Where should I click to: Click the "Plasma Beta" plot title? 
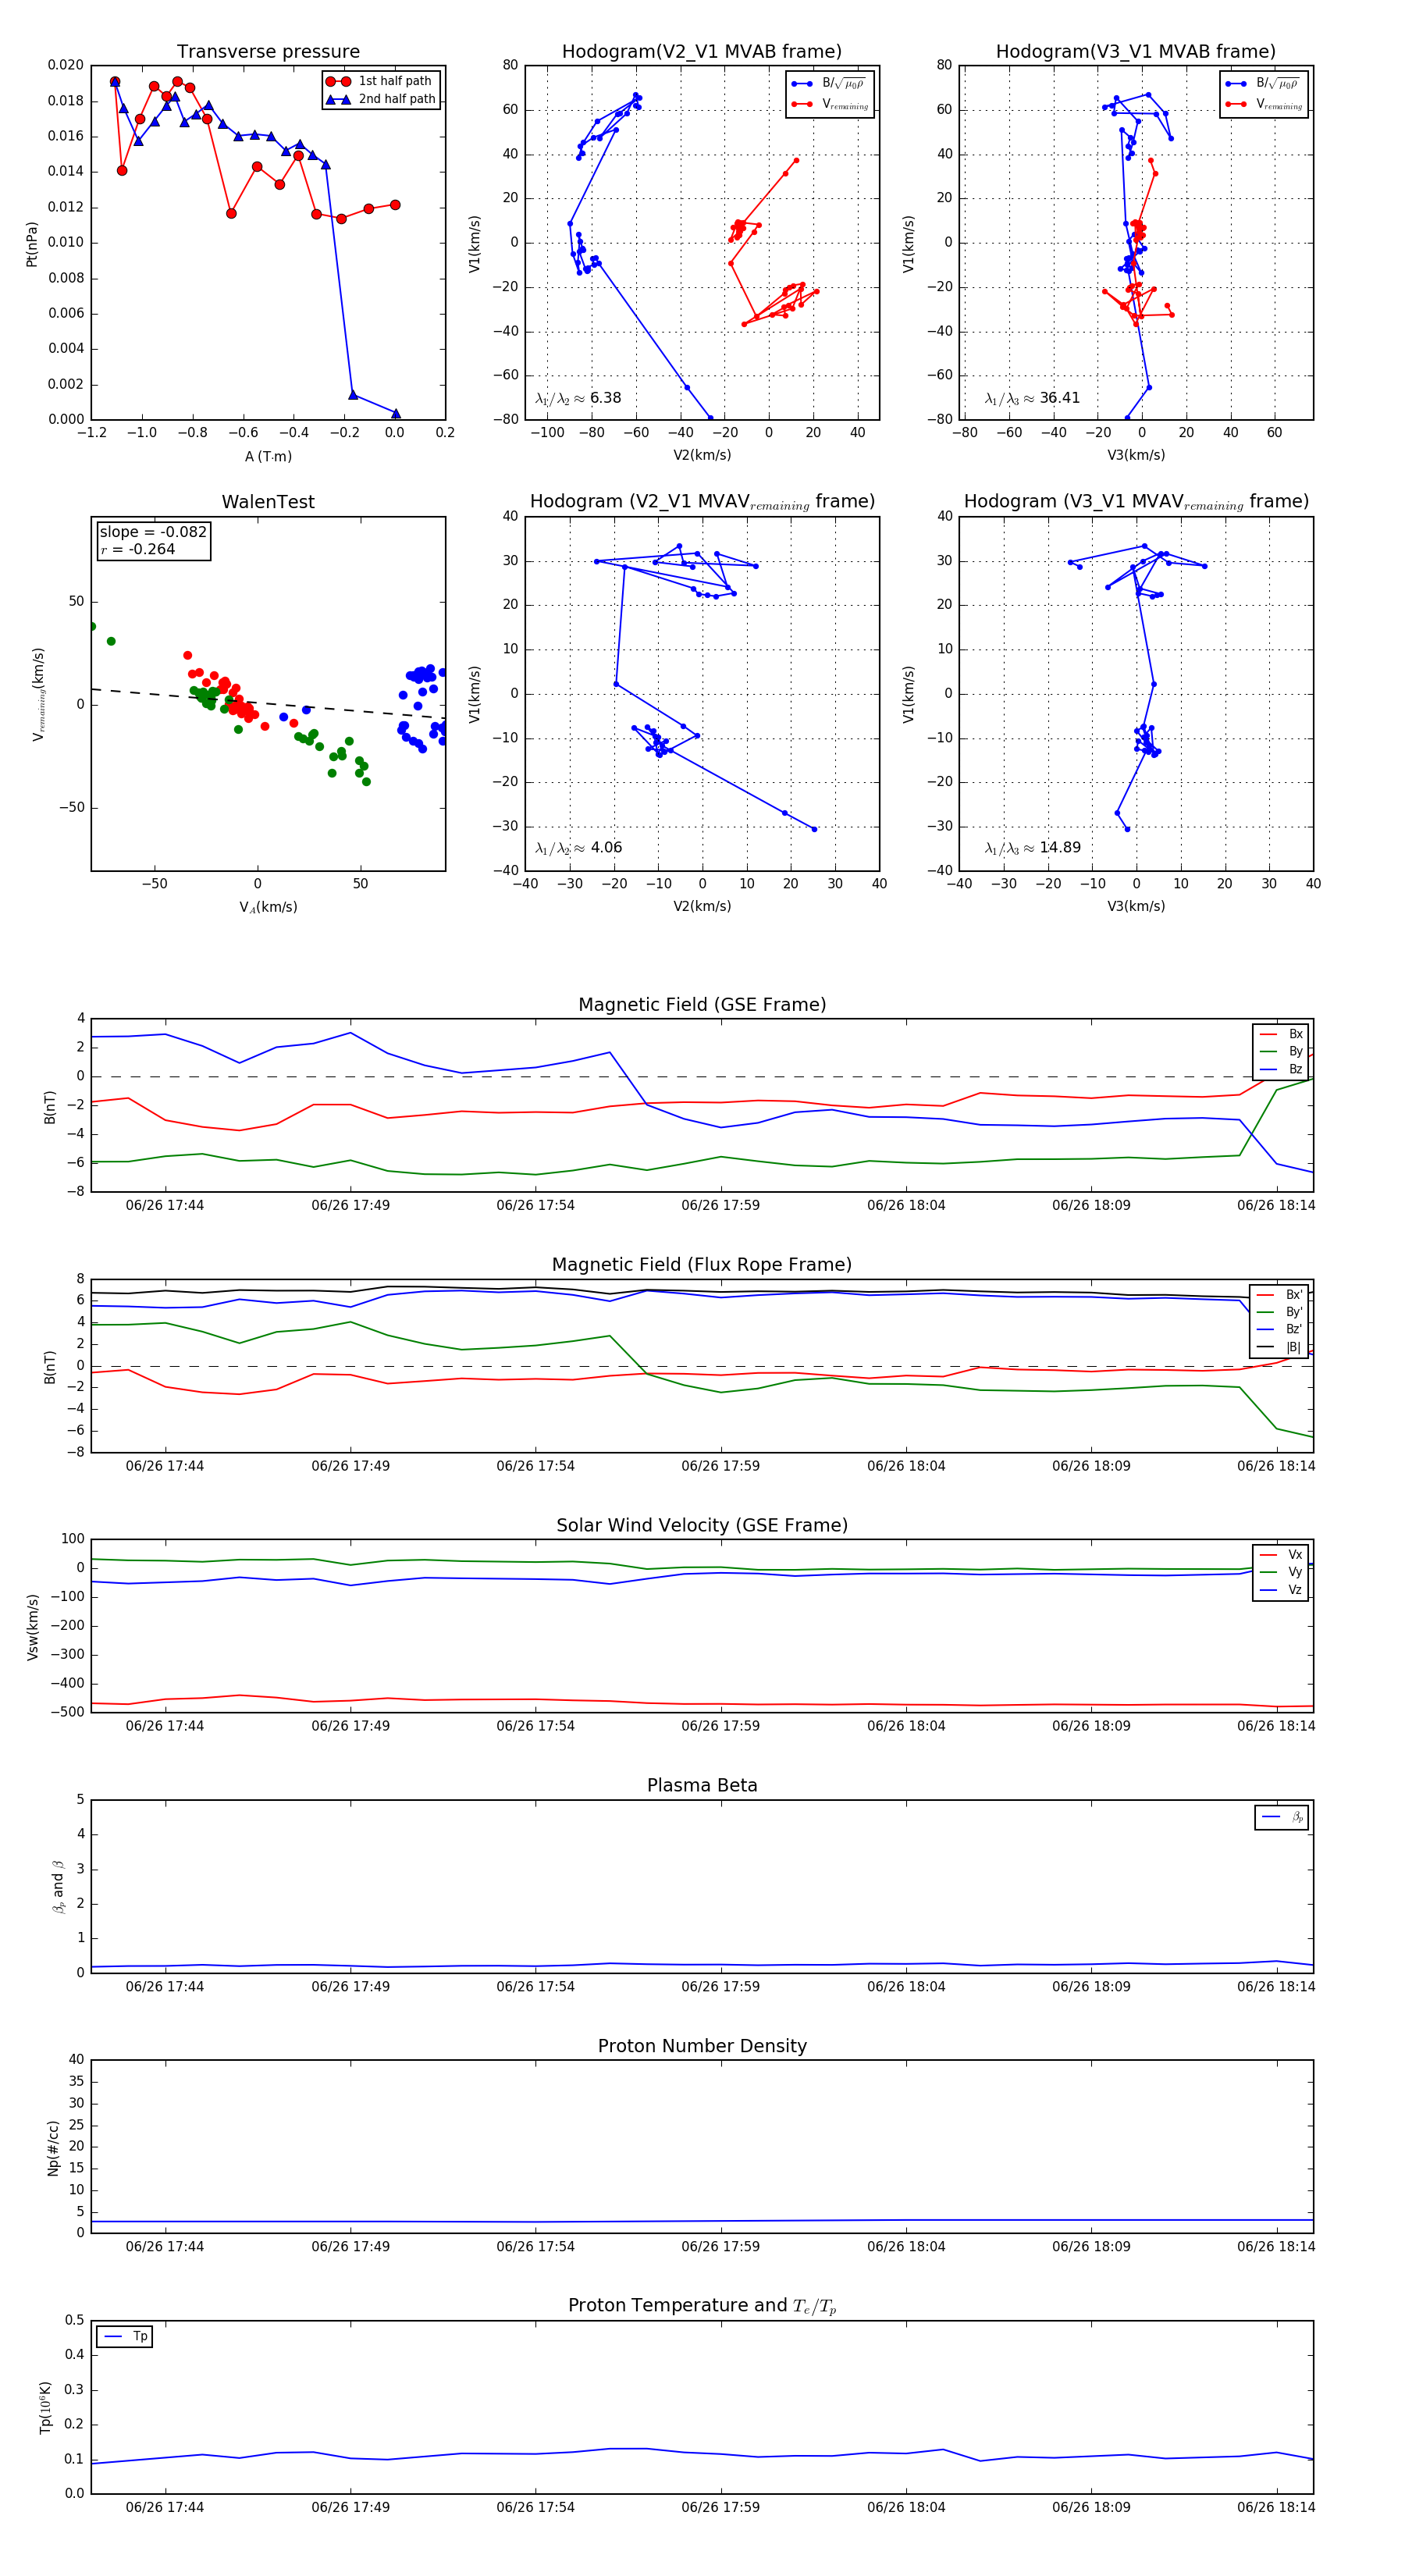click(x=702, y=1786)
